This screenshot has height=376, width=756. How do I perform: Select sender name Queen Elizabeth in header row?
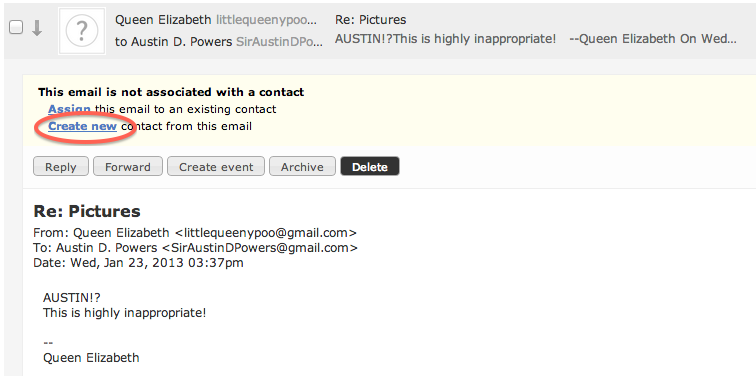163,20
